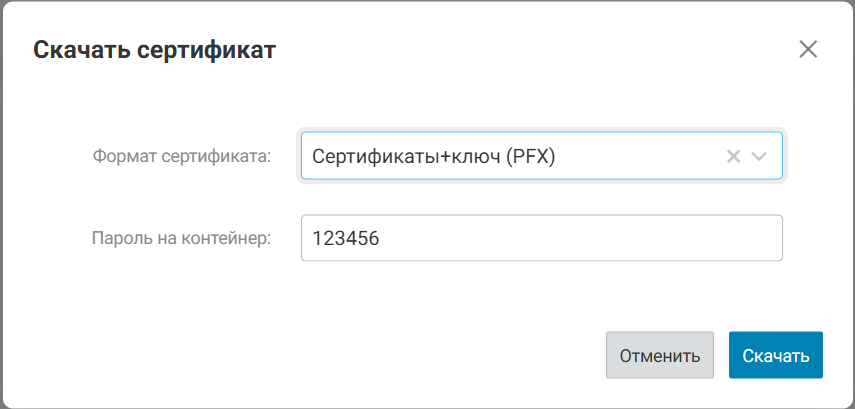Expand the certificate format dropdown arrow
This screenshot has height=409, width=855.
[x=759, y=156]
